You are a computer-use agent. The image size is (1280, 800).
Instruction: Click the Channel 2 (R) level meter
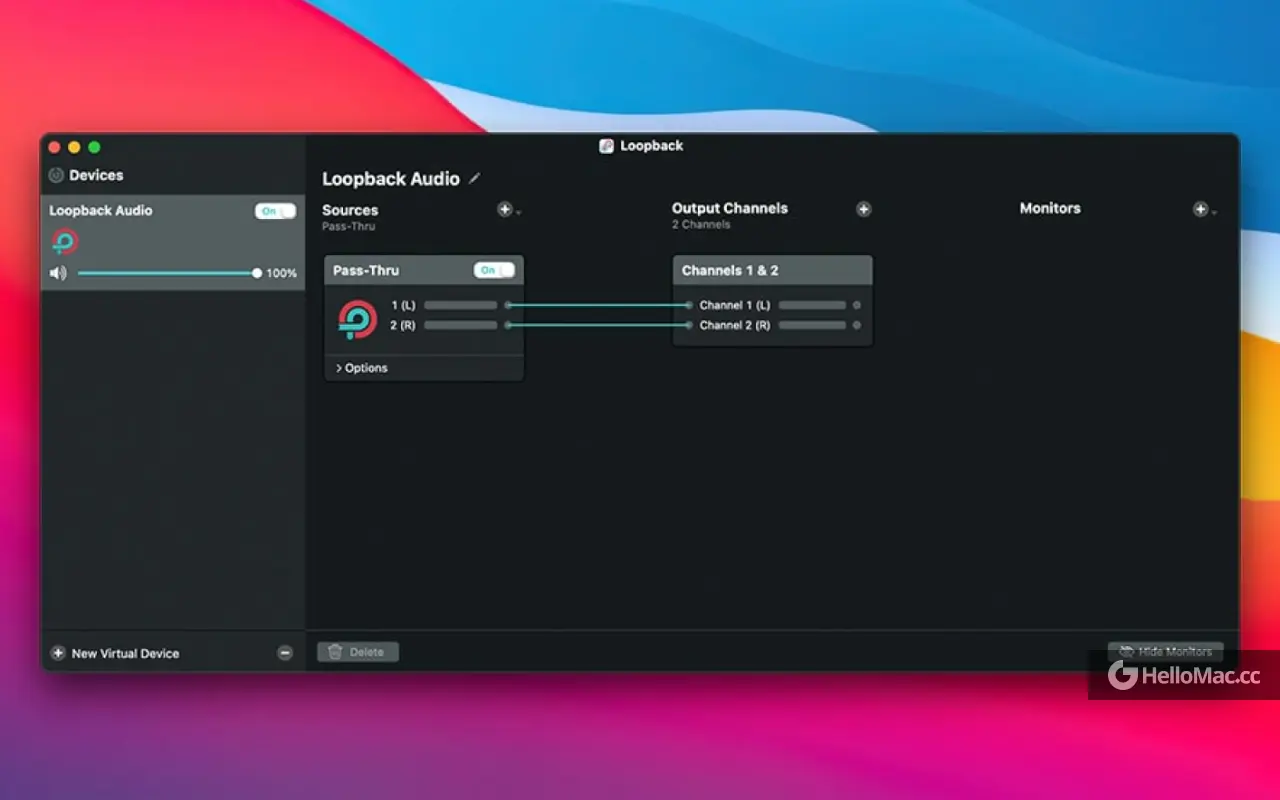click(x=812, y=325)
